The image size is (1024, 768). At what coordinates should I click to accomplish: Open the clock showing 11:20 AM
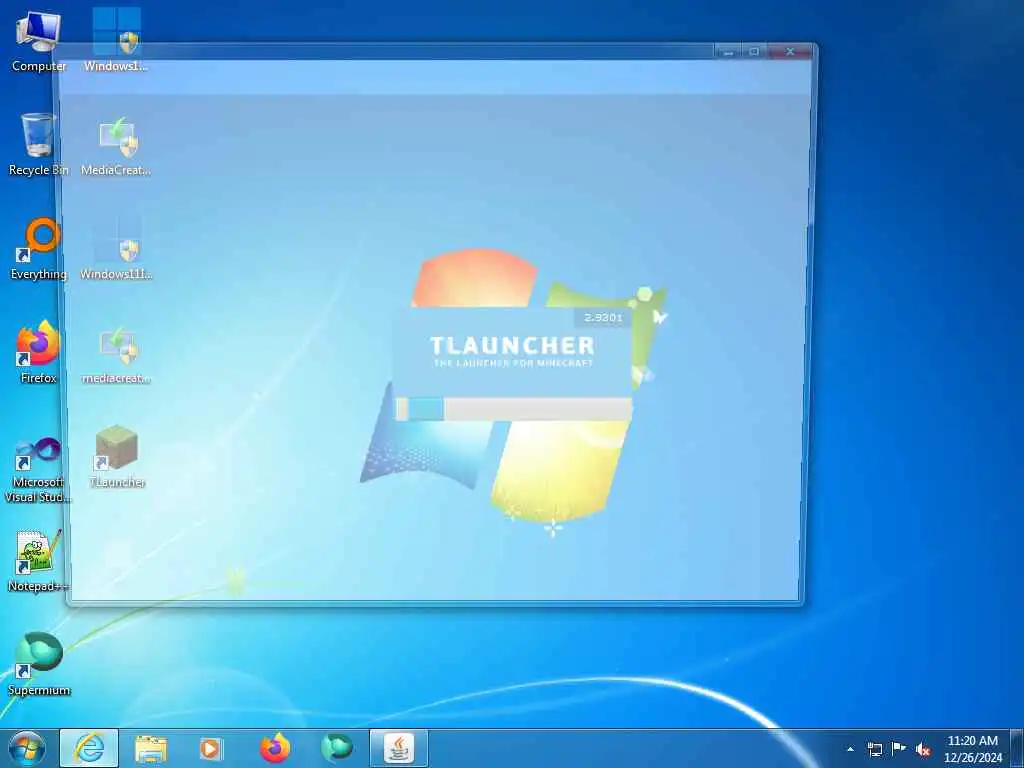pos(972,749)
